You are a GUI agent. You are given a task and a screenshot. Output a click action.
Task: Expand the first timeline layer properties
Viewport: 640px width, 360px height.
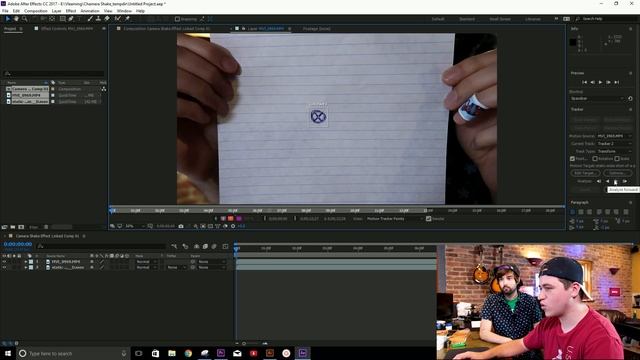pyautogui.click(x=26, y=262)
